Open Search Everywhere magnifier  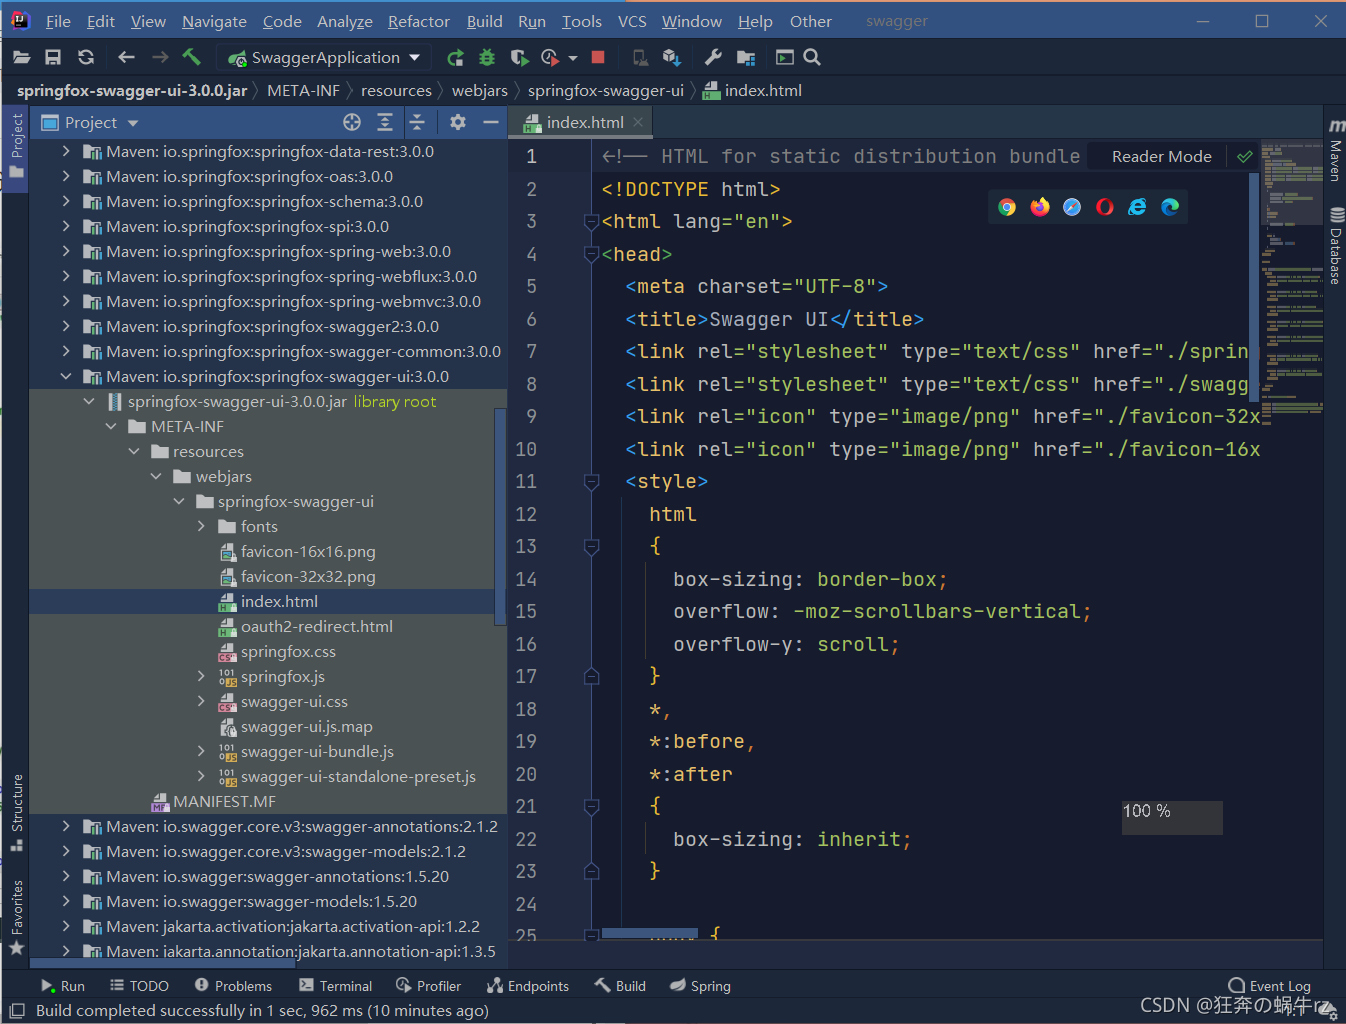(x=812, y=58)
